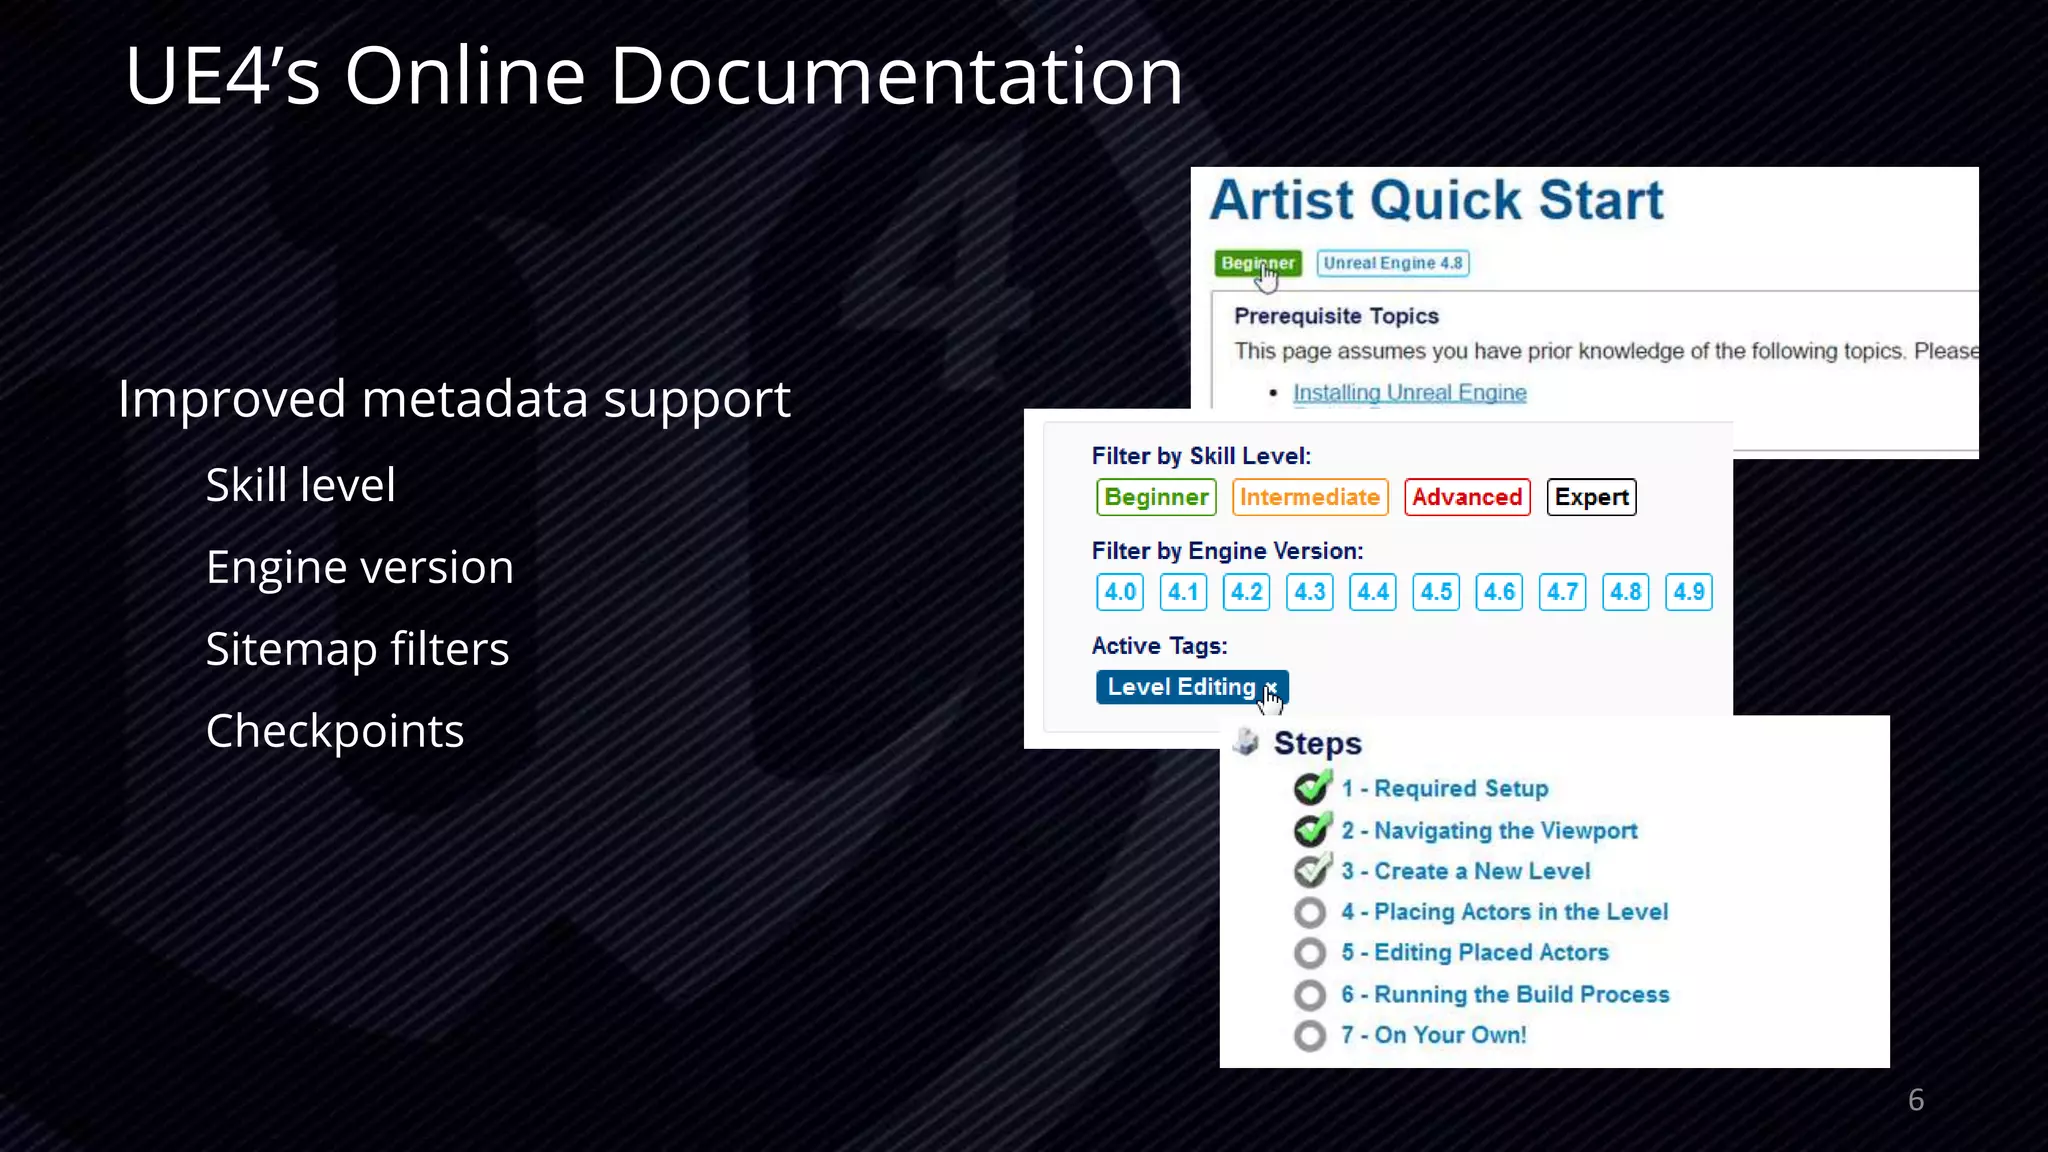Open step 6 - Running the Build Process link
The image size is (2048, 1152).
[x=1506, y=995]
